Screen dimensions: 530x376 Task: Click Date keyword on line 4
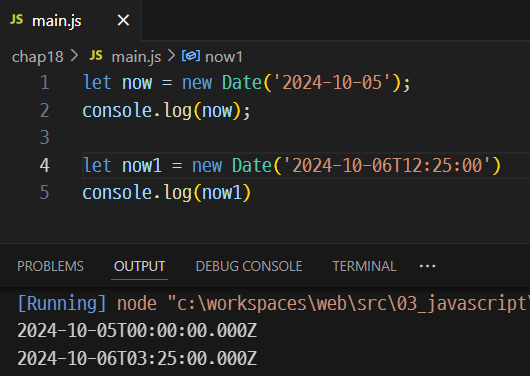(x=252, y=165)
